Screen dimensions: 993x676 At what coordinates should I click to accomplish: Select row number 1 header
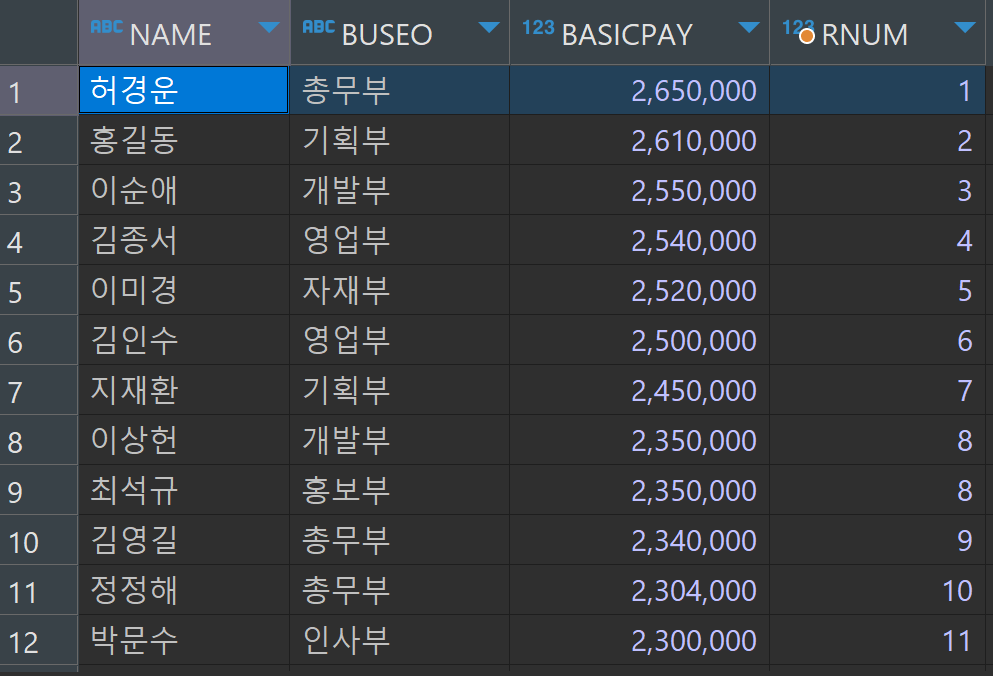point(39,91)
